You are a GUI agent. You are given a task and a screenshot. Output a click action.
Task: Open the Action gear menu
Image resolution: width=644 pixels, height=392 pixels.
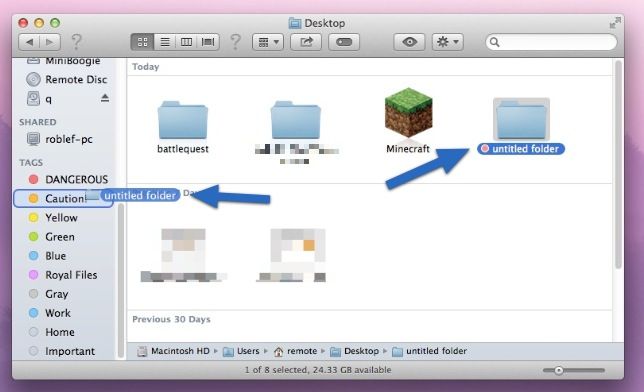coord(448,42)
